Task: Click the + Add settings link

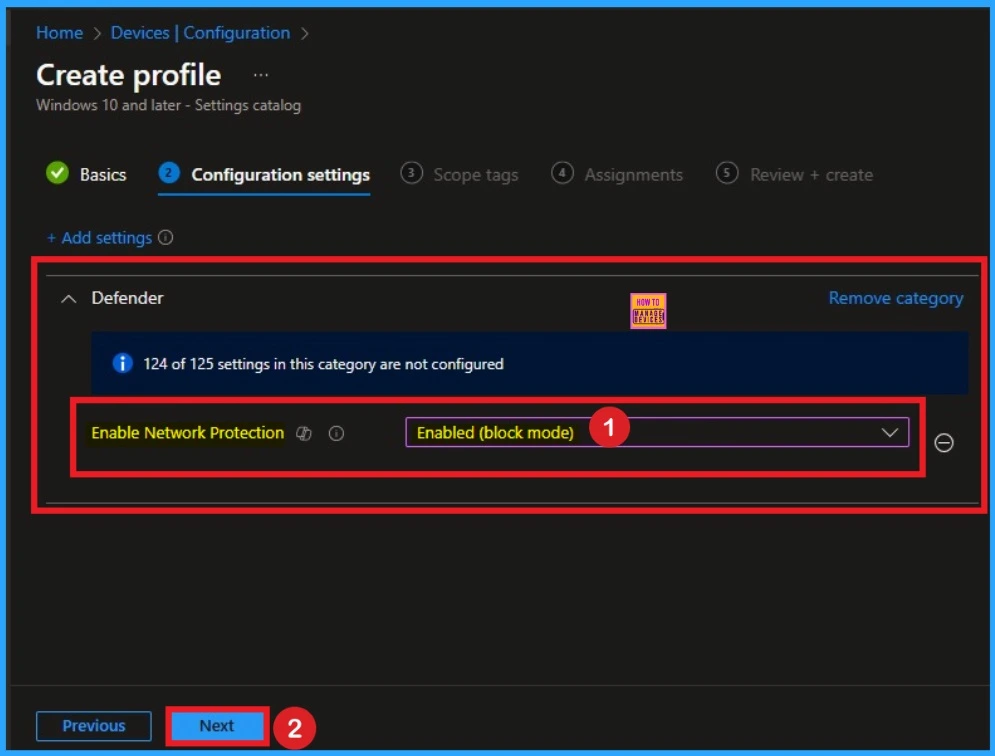Action: click(100, 237)
